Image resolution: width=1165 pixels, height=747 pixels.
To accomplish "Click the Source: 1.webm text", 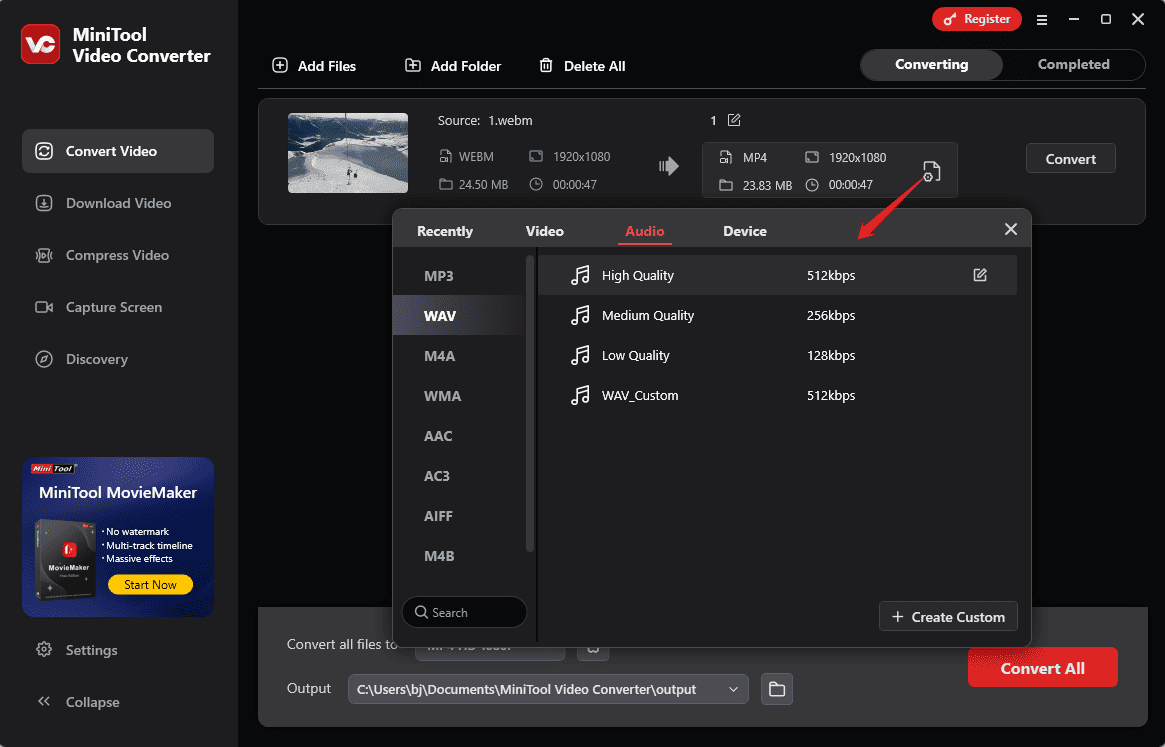I will [x=485, y=120].
